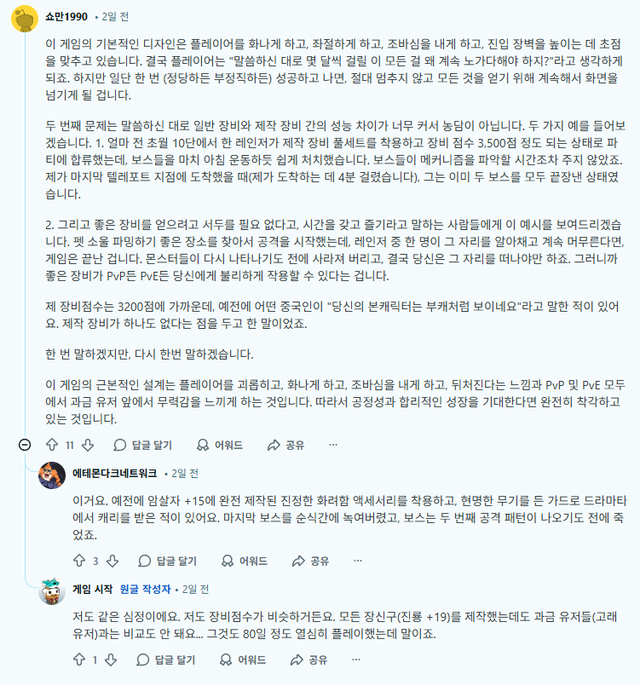Share the reply by 게임 시작
This screenshot has height=685, width=640.
click(x=309, y=660)
